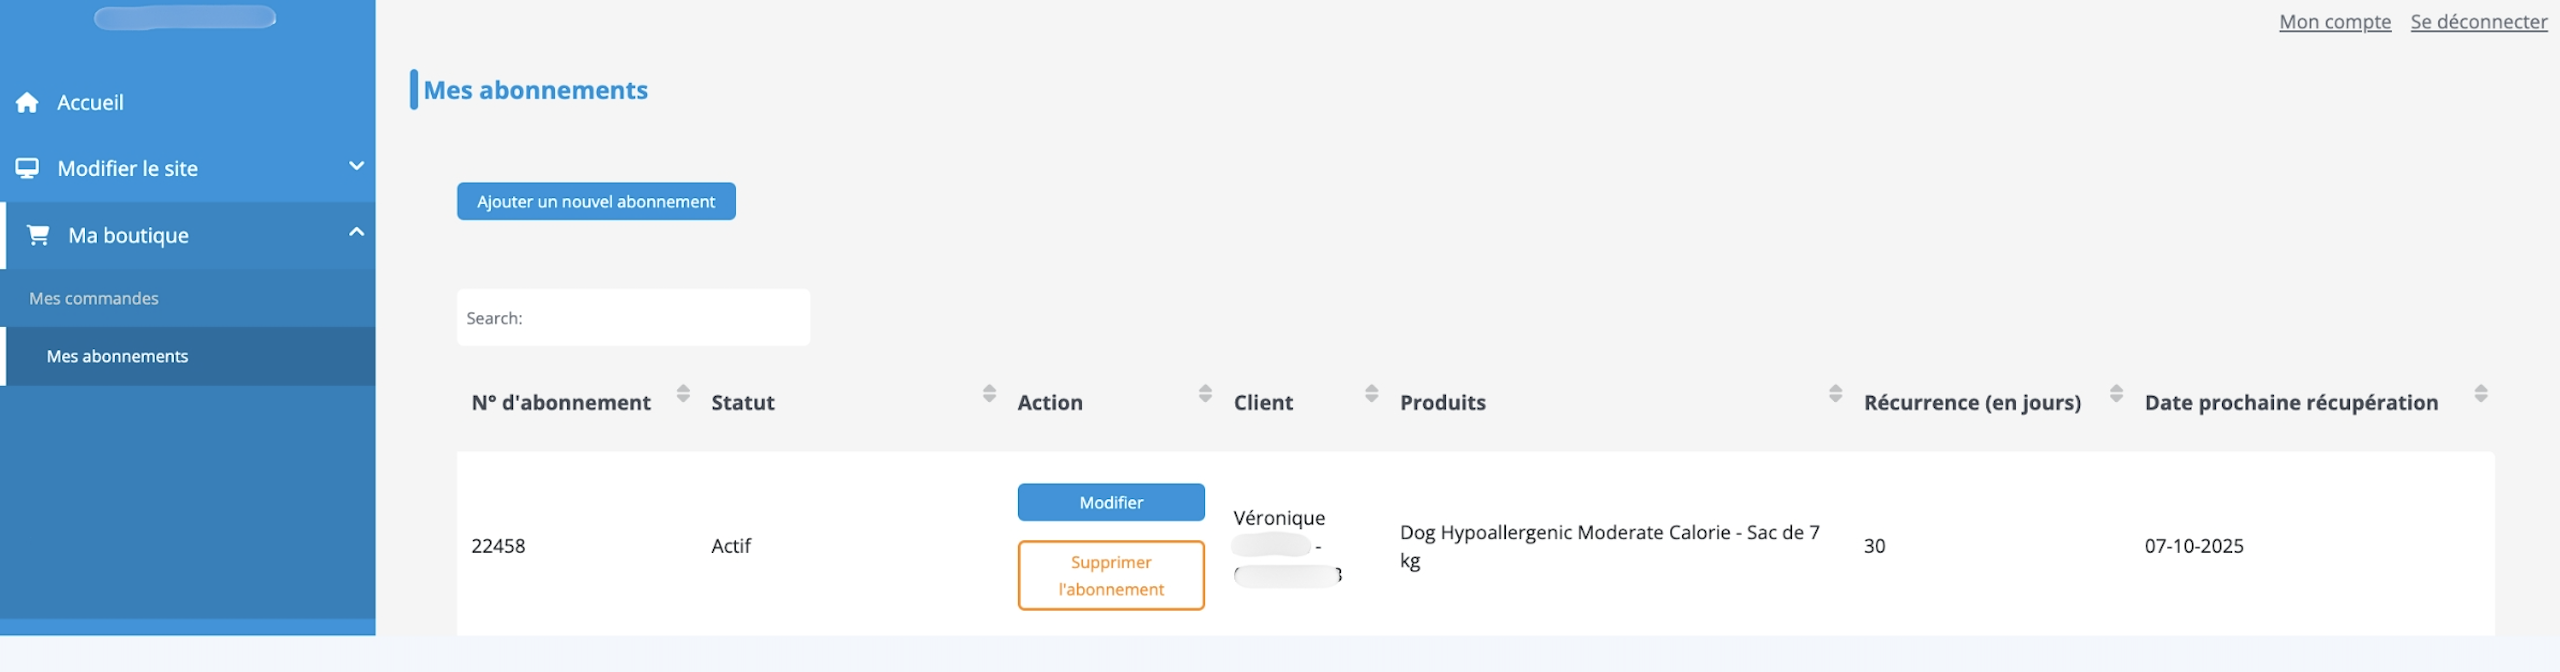The height and width of the screenshot is (672, 2560).
Task: Click the sort arrows on Action column
Action: (x=1205, y=393)
